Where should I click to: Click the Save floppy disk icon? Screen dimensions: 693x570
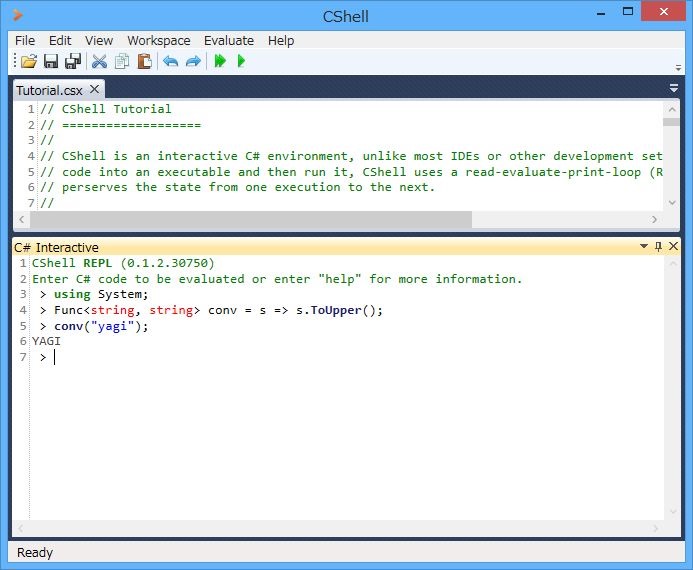tap(50, 62)
